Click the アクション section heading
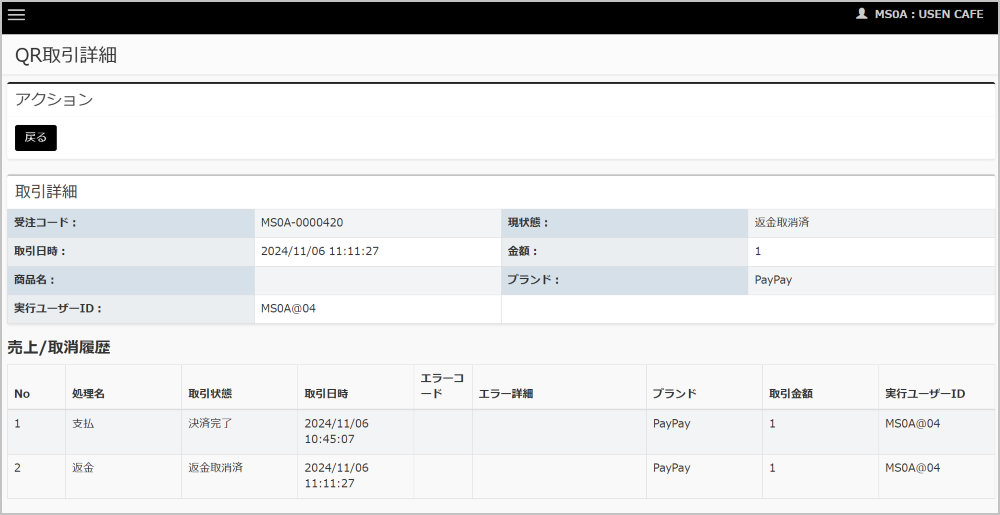Image resolution: width=1000 pixels, height=515 pixels. (54, 100)
